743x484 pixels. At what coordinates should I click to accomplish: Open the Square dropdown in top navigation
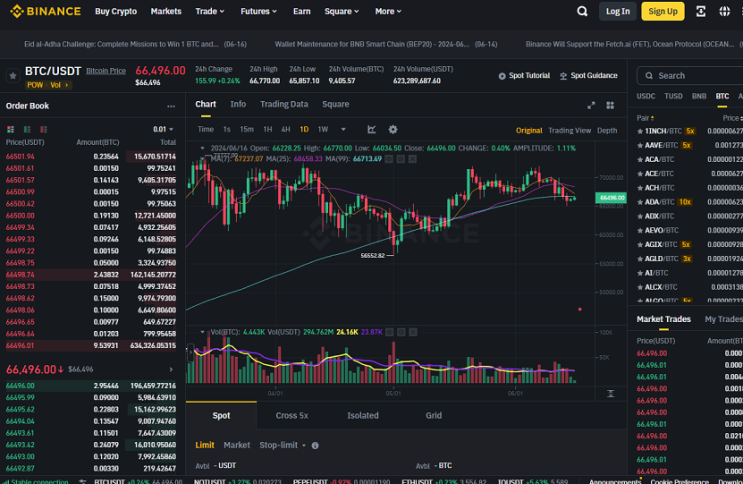[x=342, y=11]
